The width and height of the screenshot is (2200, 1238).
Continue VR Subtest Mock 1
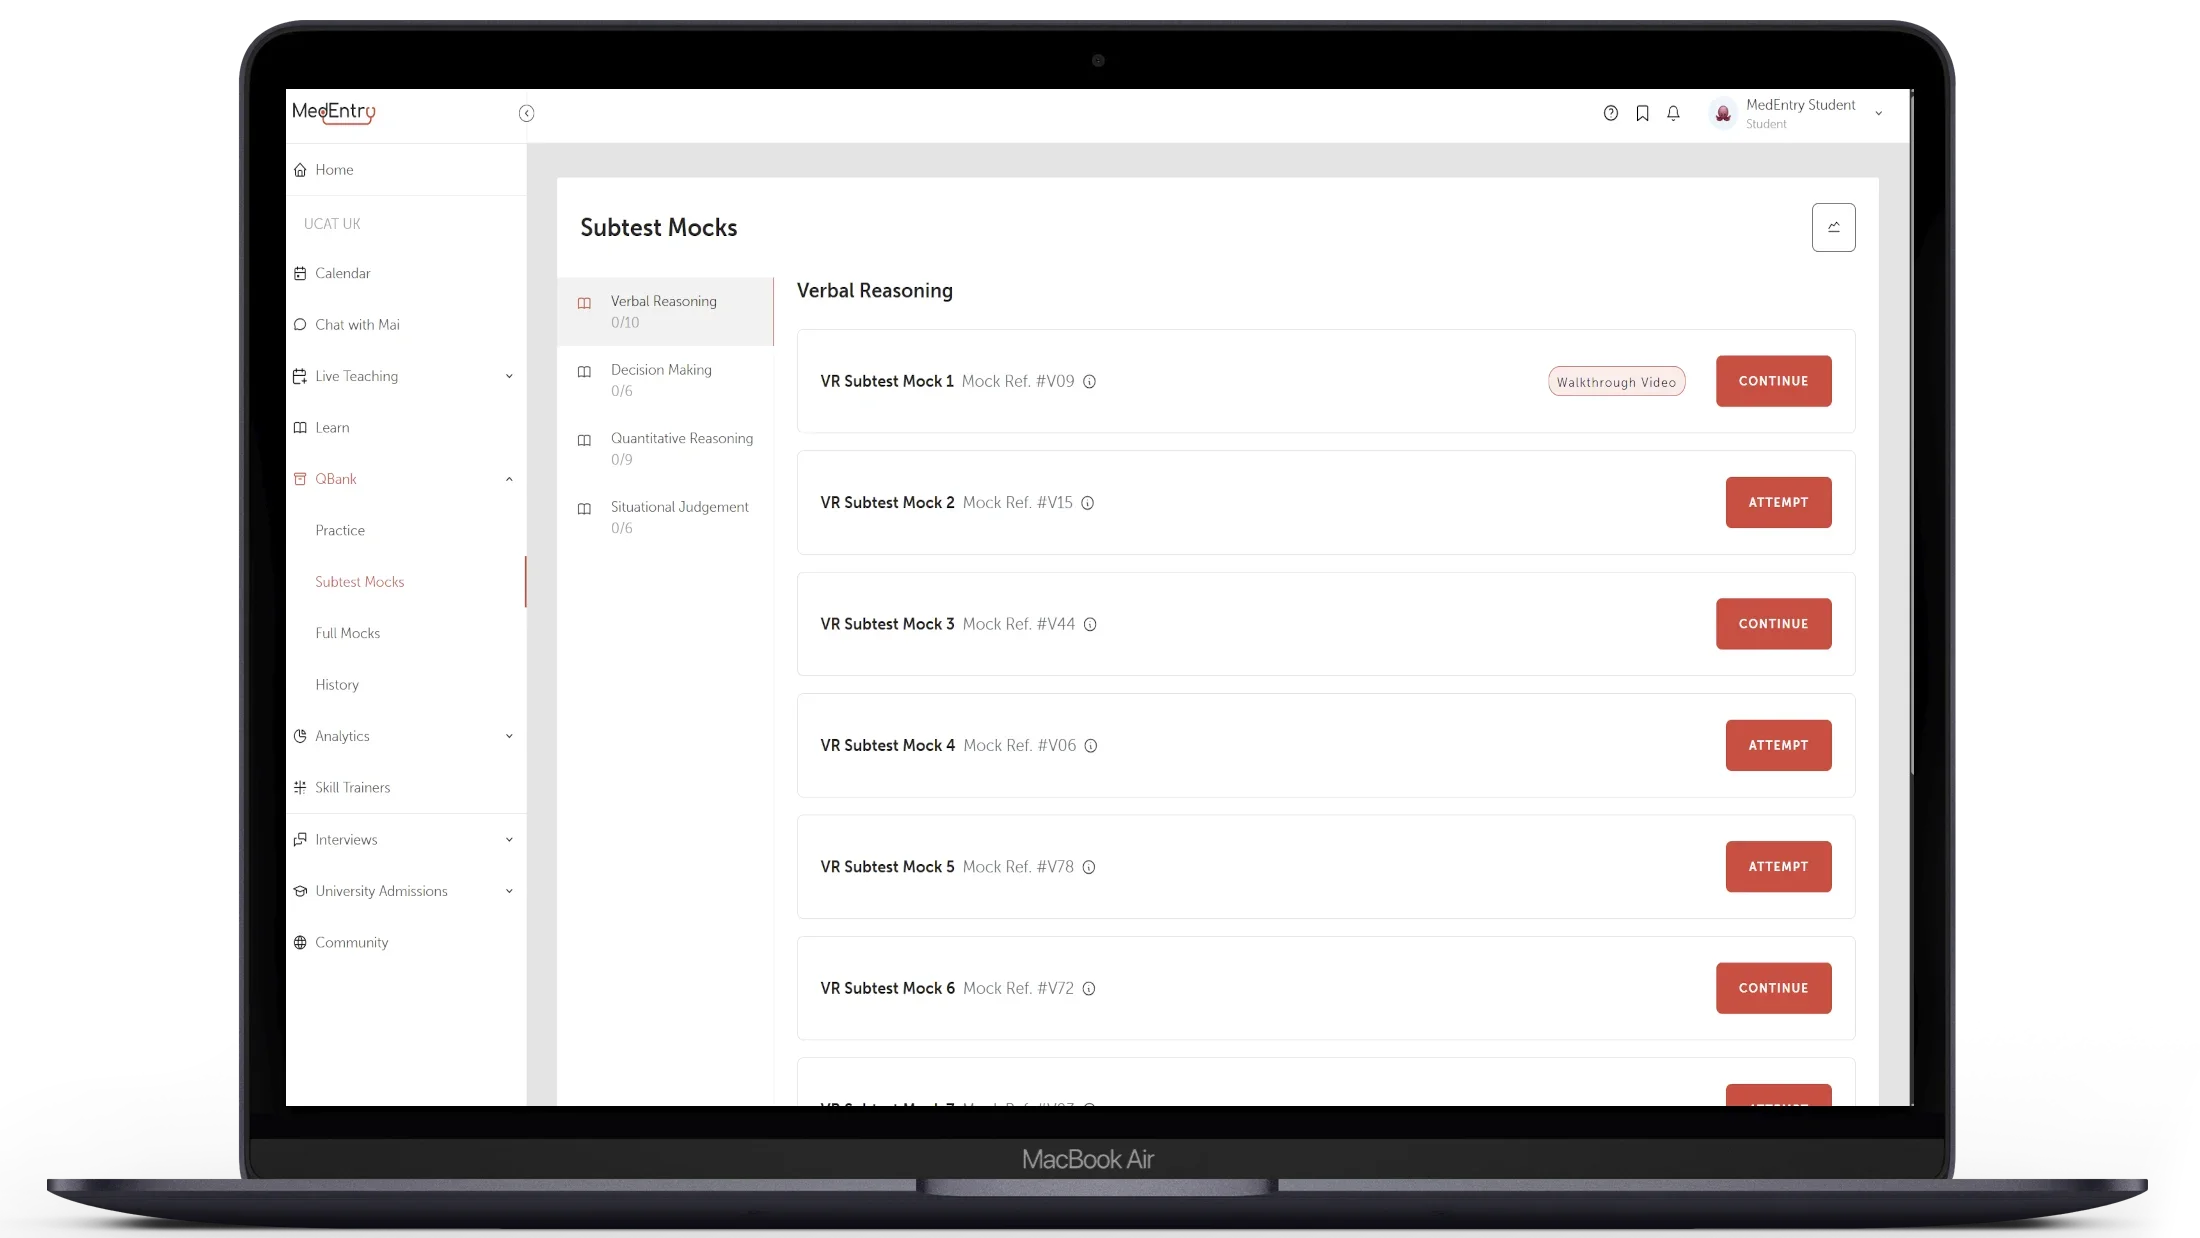click(1773, 381)
